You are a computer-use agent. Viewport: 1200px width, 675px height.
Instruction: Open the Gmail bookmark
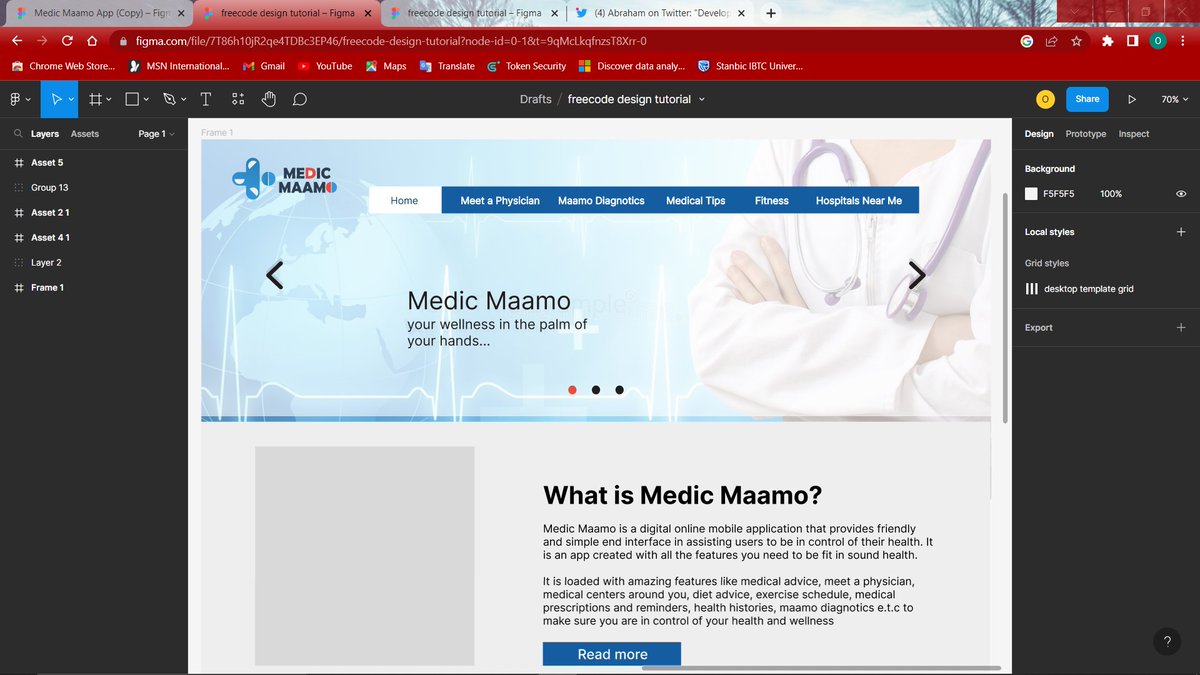264,66
